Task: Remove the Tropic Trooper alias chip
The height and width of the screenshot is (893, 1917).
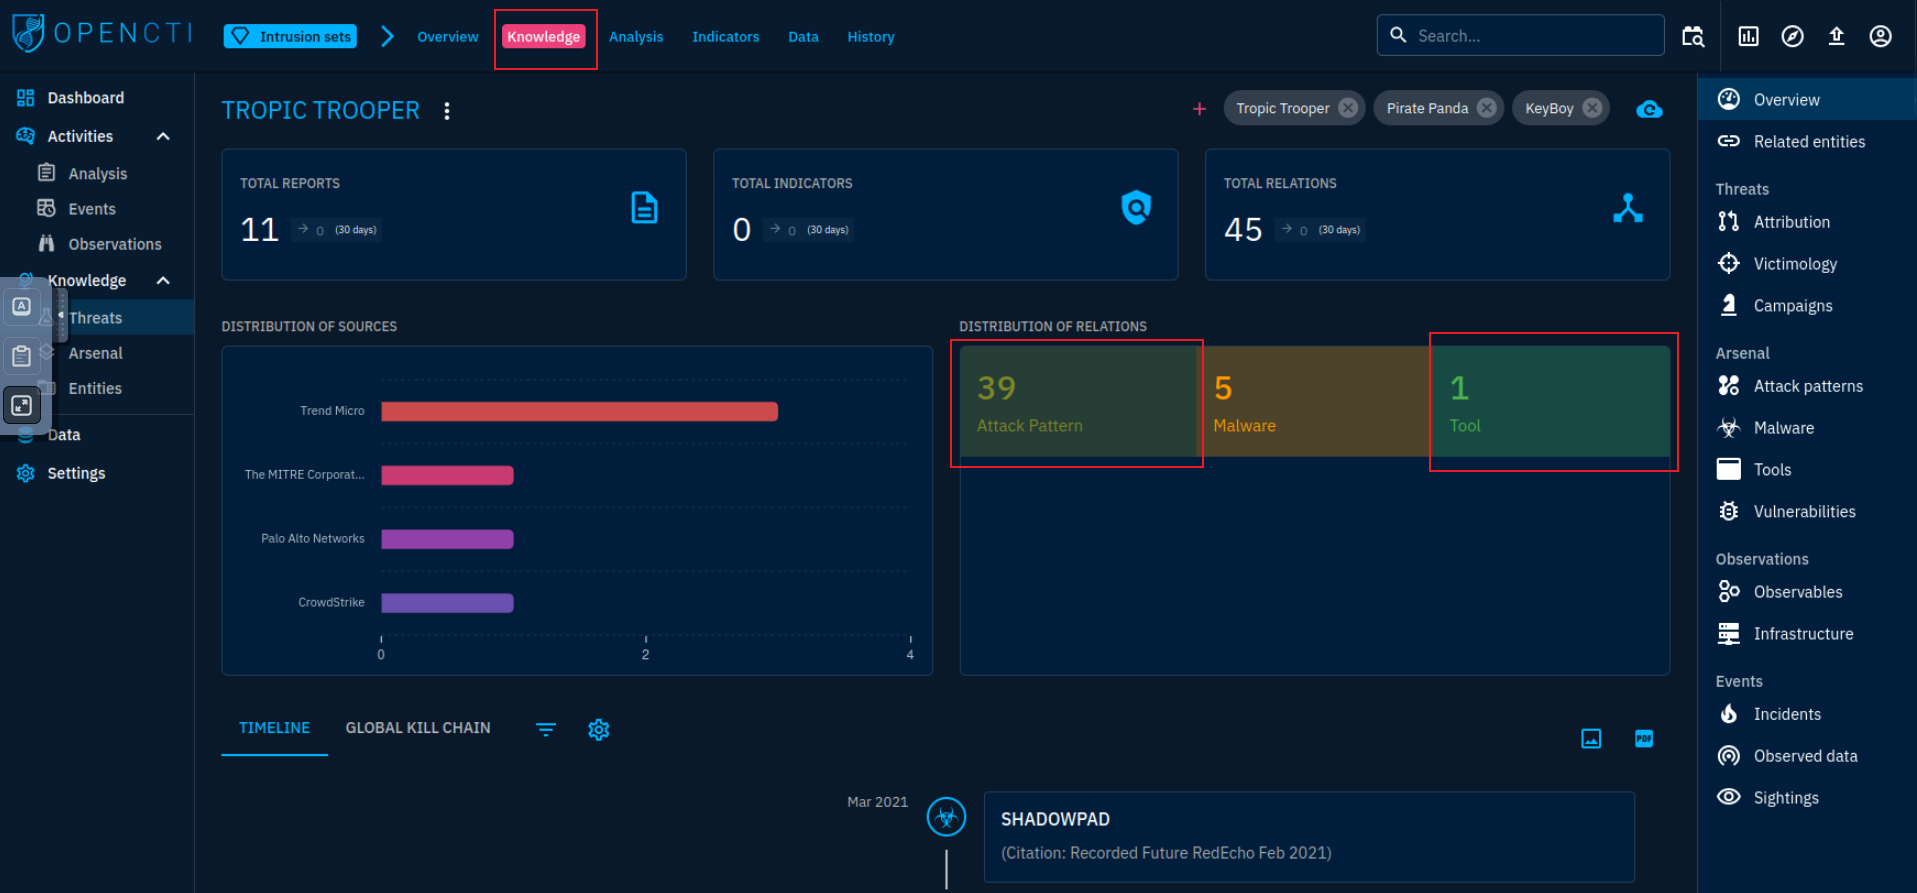Action: [1348, 108]
